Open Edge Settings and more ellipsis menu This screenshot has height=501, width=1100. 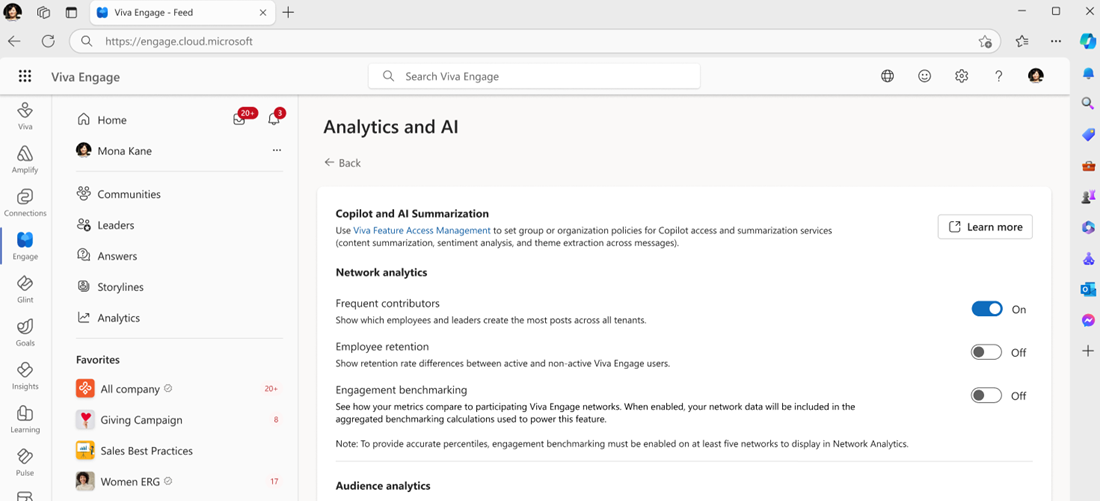pos(1056,41)
